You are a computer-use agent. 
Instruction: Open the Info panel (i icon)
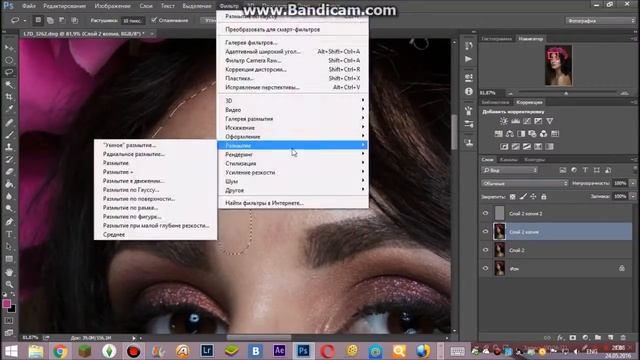tap(469, 91)
